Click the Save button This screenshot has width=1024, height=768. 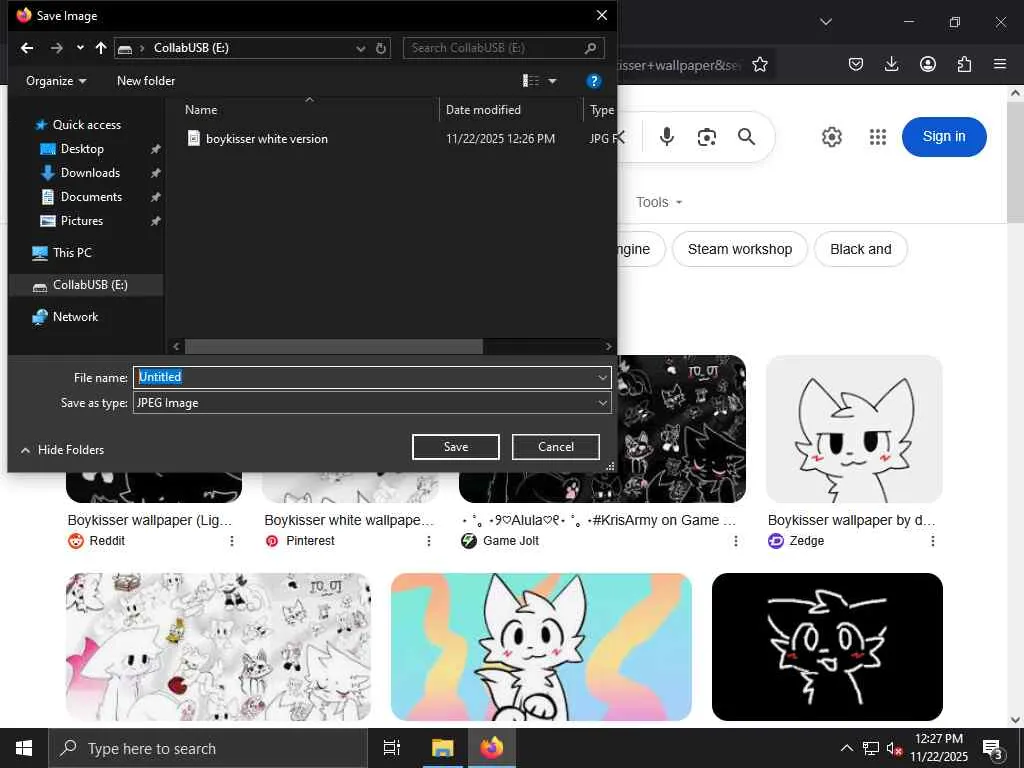456,447
